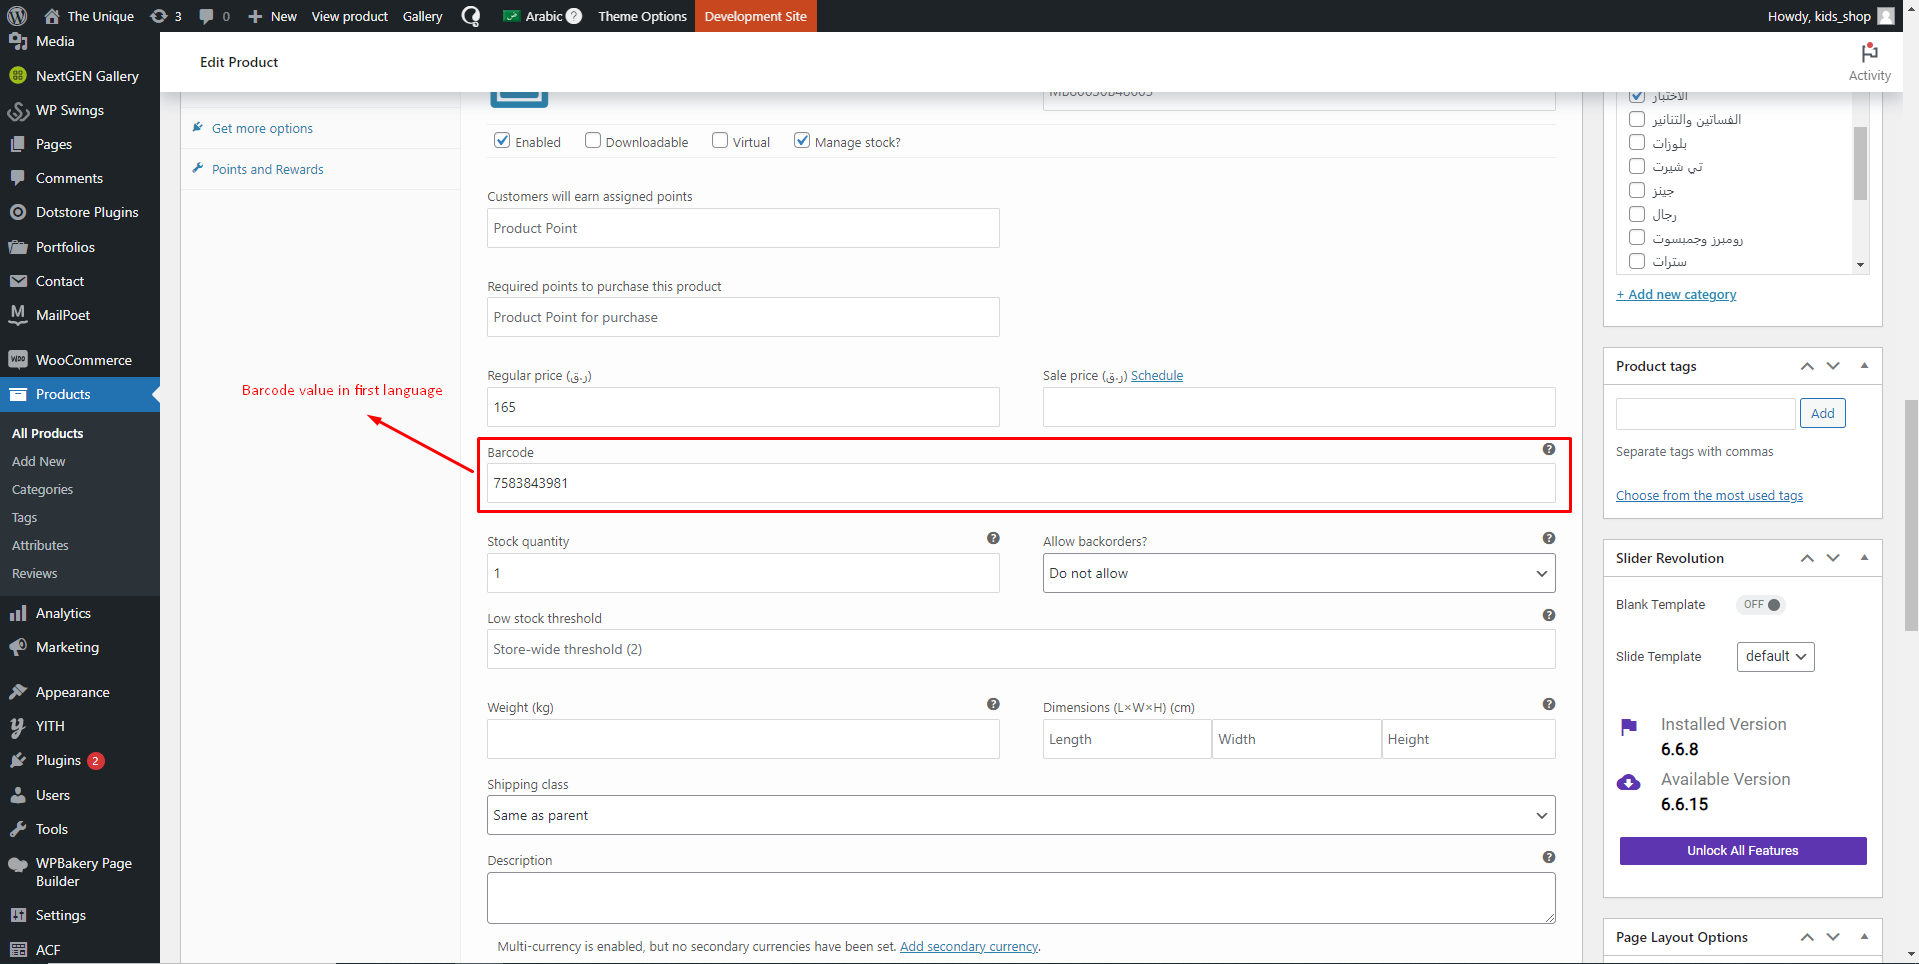Screen dimensions: 1919x964
Task: Click the search magnifier icon in admin bar
Action: click(471, 16)
